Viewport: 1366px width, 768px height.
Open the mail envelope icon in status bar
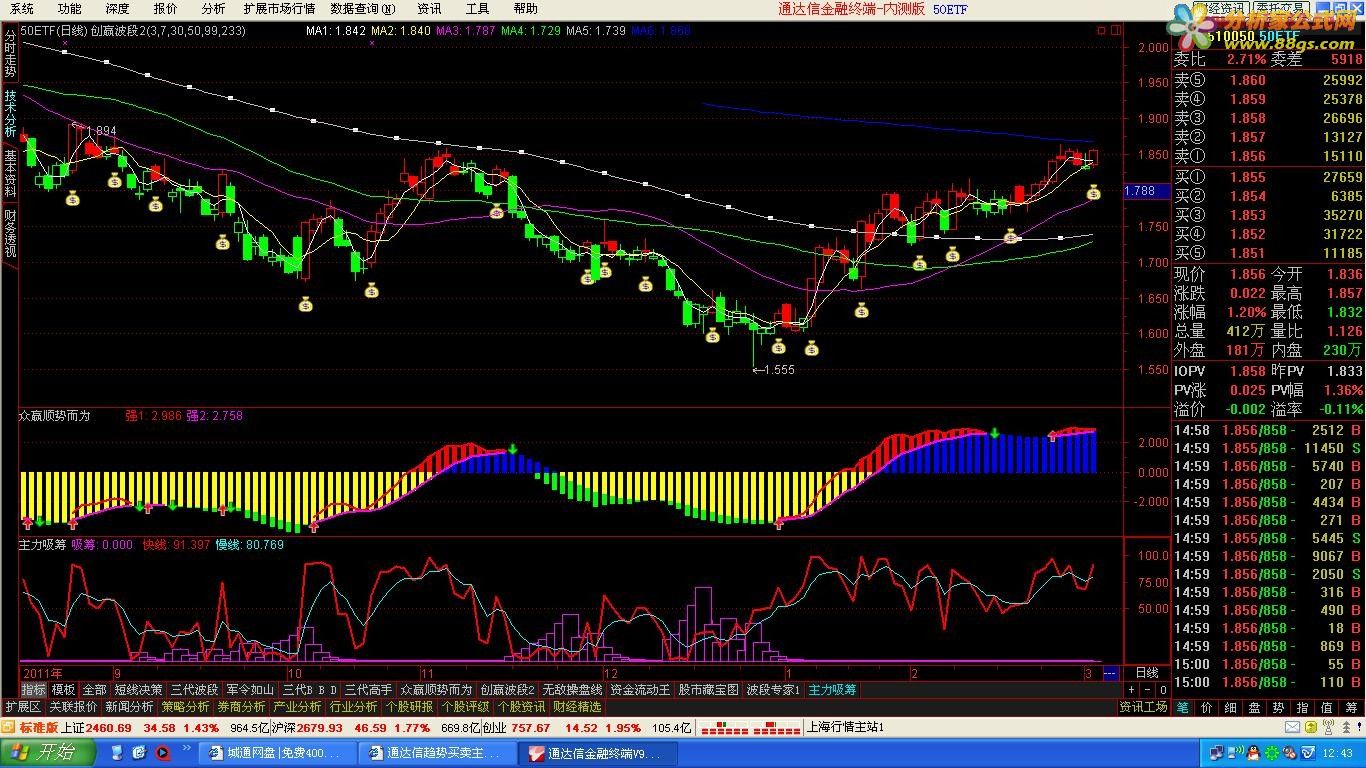(1293, 727)
